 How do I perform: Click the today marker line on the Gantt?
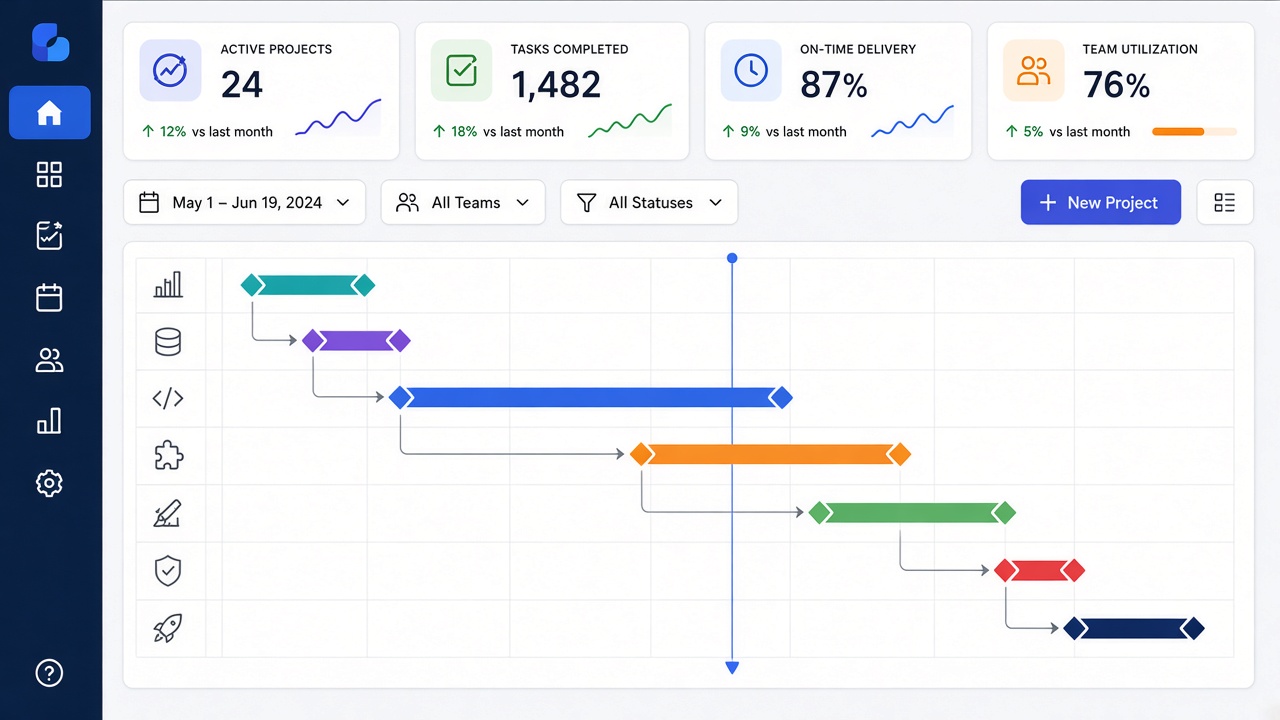pyautogui.click(x=732, y=464)
